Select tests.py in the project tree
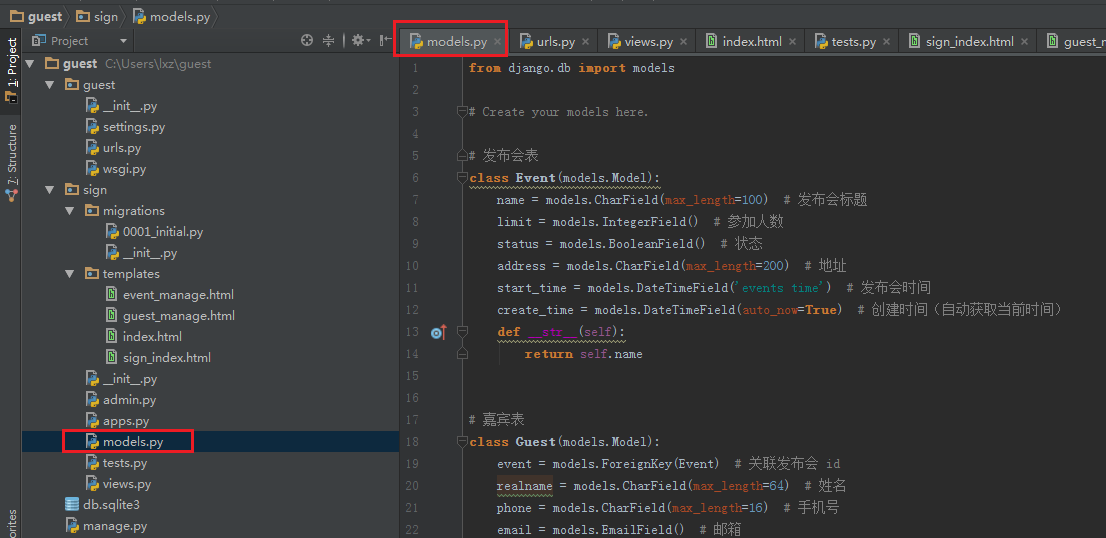Viewport: 1106px width, 538px height. tap(126, 463)
